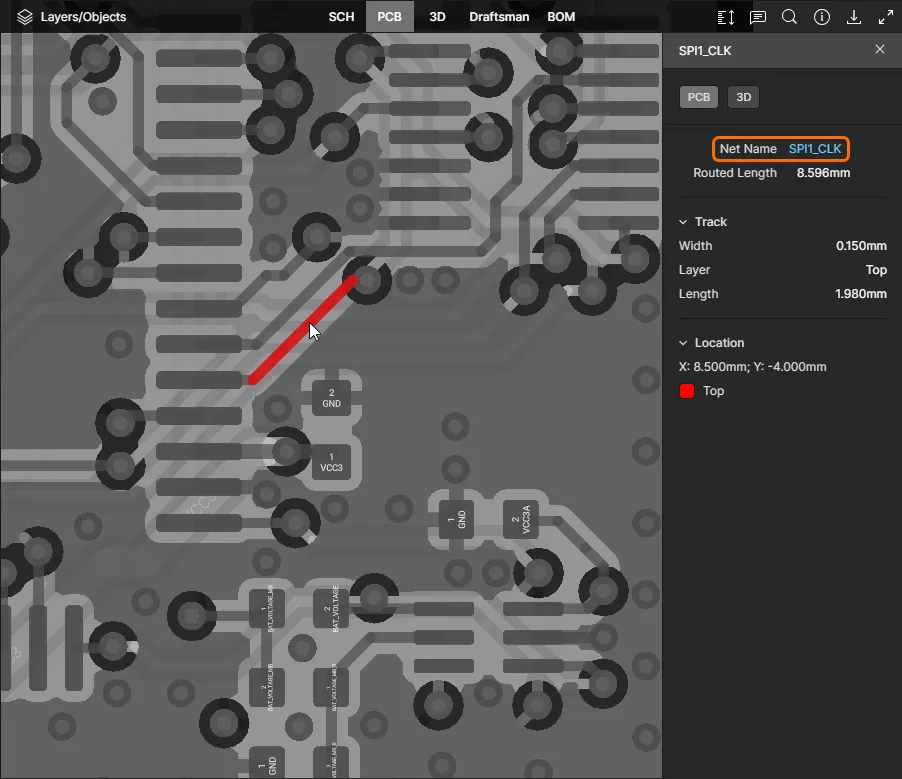
Task: Switch to the PCB tab in top bar
Action: point(389,17)
